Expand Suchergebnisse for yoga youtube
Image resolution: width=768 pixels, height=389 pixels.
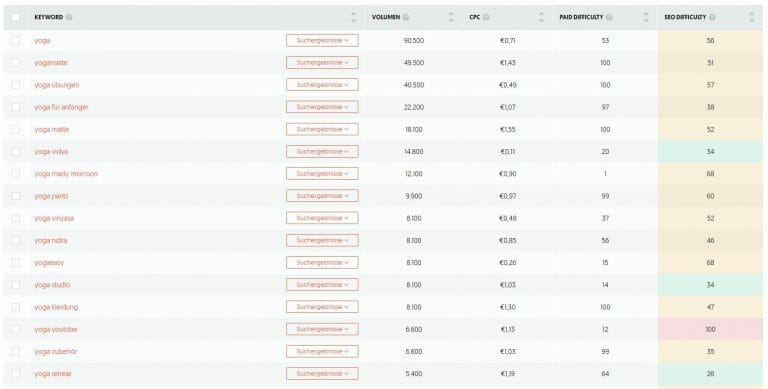(322, 329)
